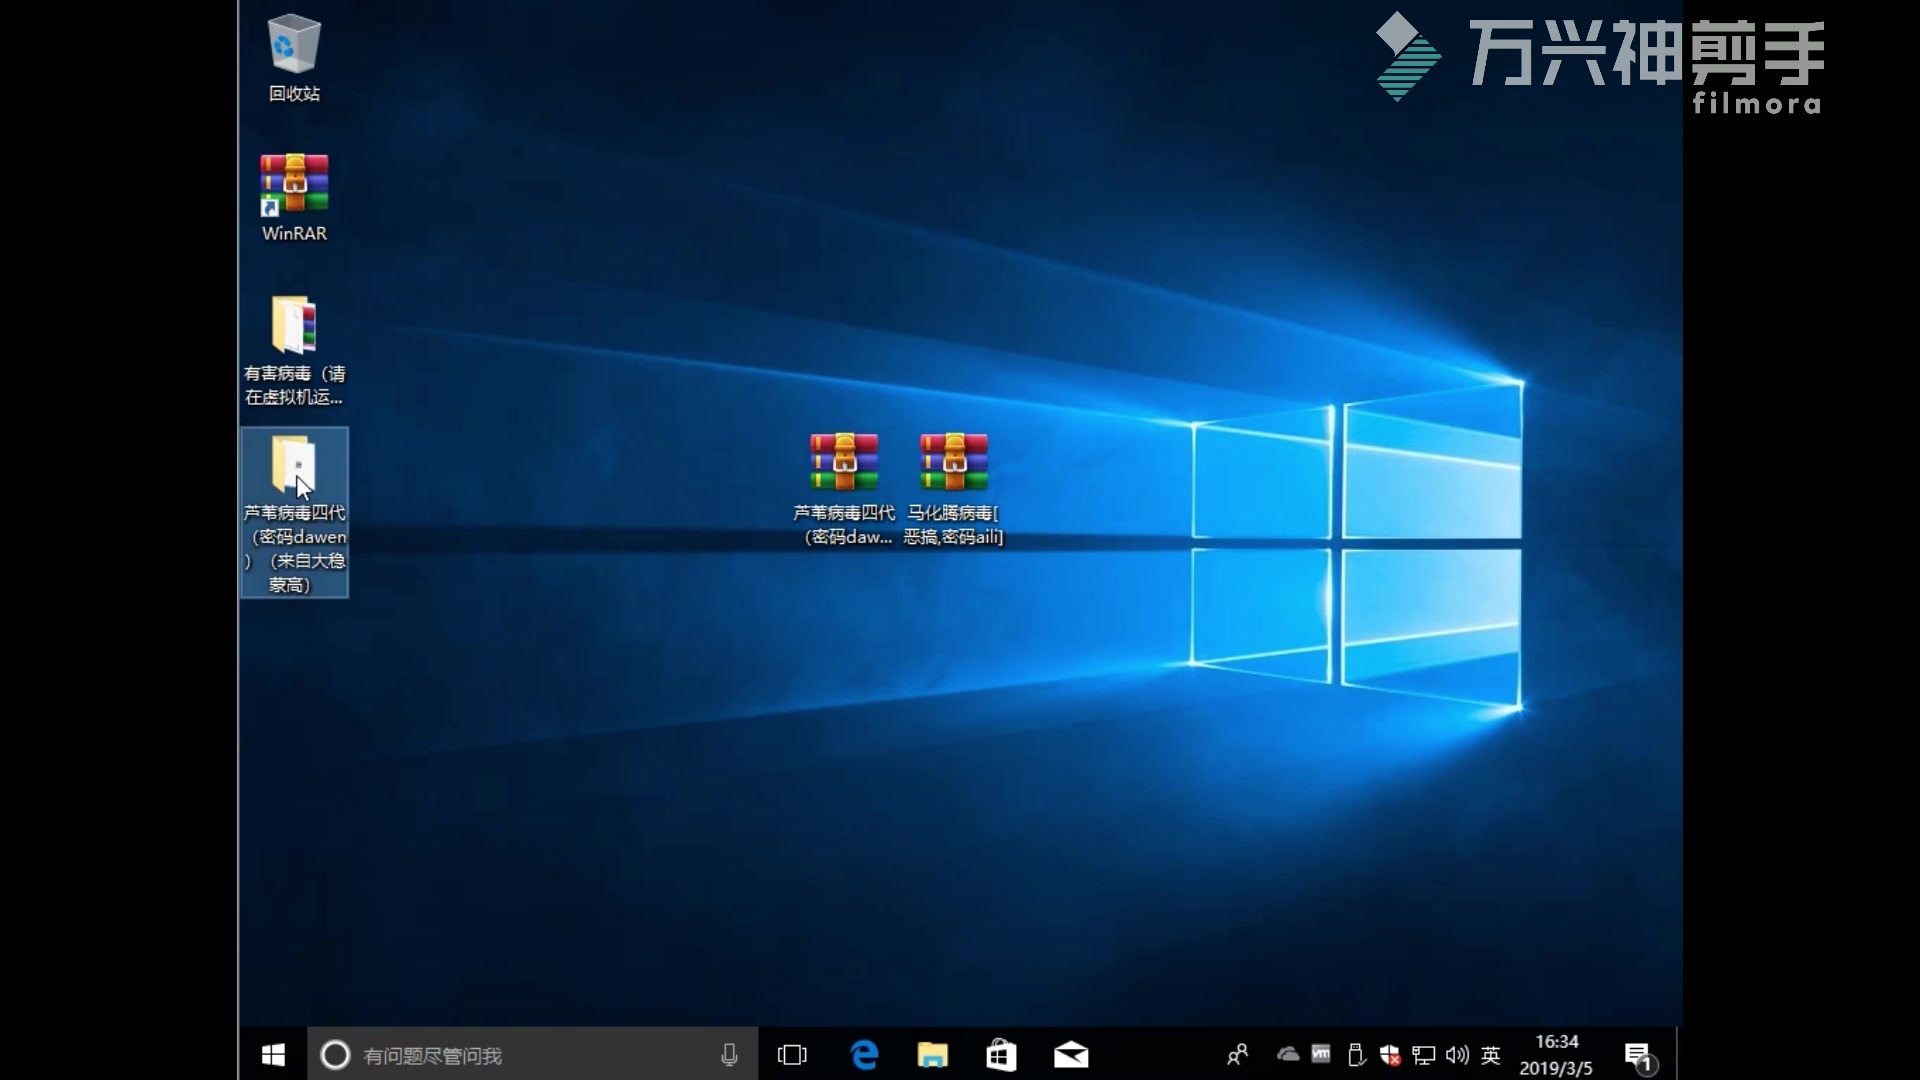Select the 芦苇病毒四代 RAR archive in desktop center

[x=844, y=489]
